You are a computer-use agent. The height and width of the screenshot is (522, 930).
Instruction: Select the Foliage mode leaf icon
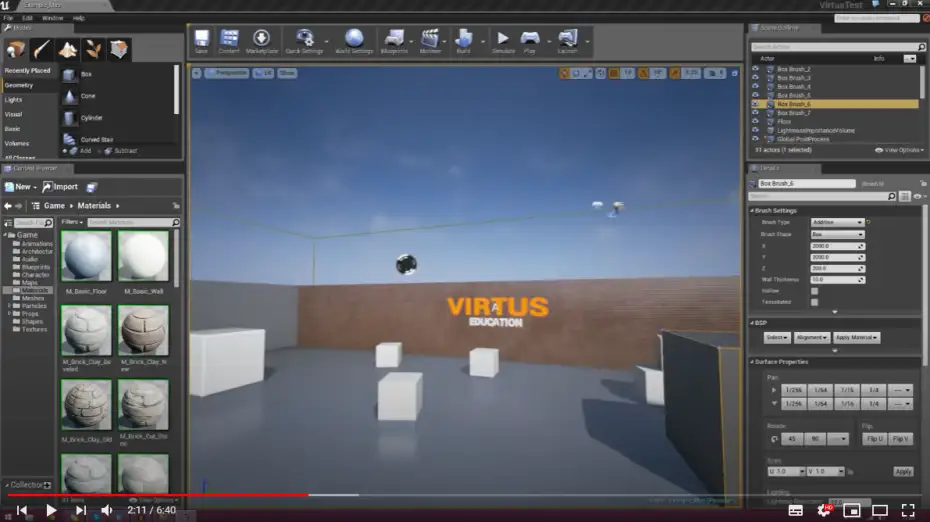(x=93, y=49)
